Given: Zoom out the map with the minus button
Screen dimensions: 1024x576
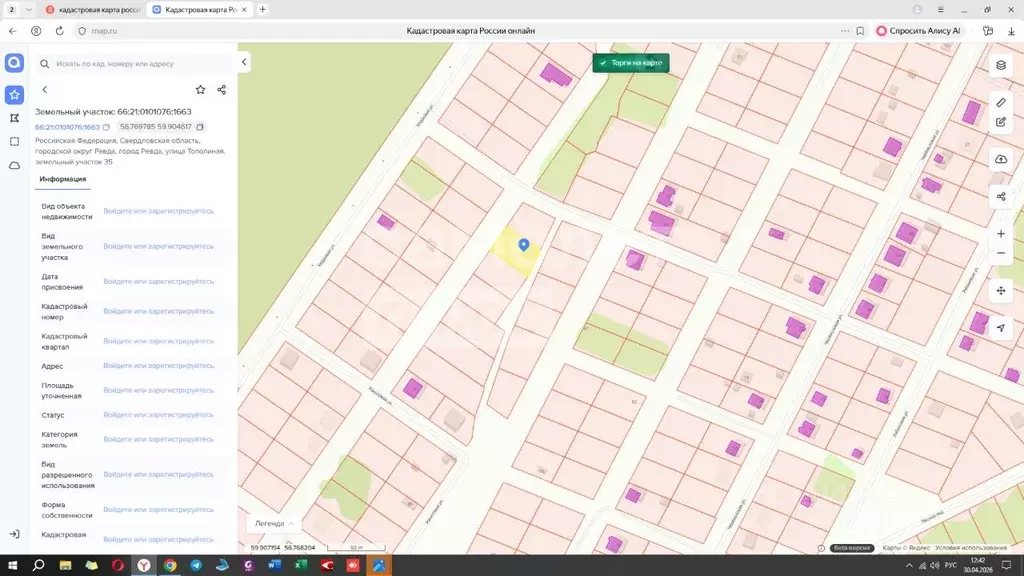Looking at the screenshot, I should 1000,253.
